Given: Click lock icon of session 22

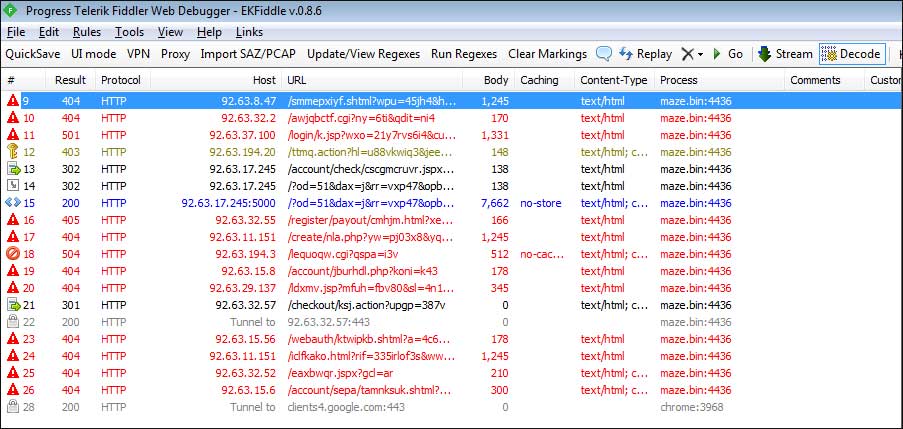Looking at the screenshot, I should coord(13,322).
